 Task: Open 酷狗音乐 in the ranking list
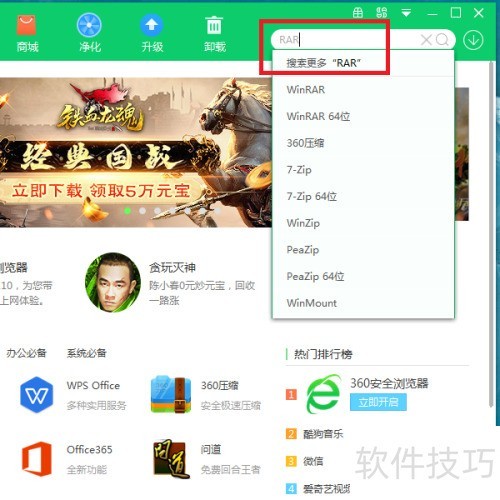[323, 434]
